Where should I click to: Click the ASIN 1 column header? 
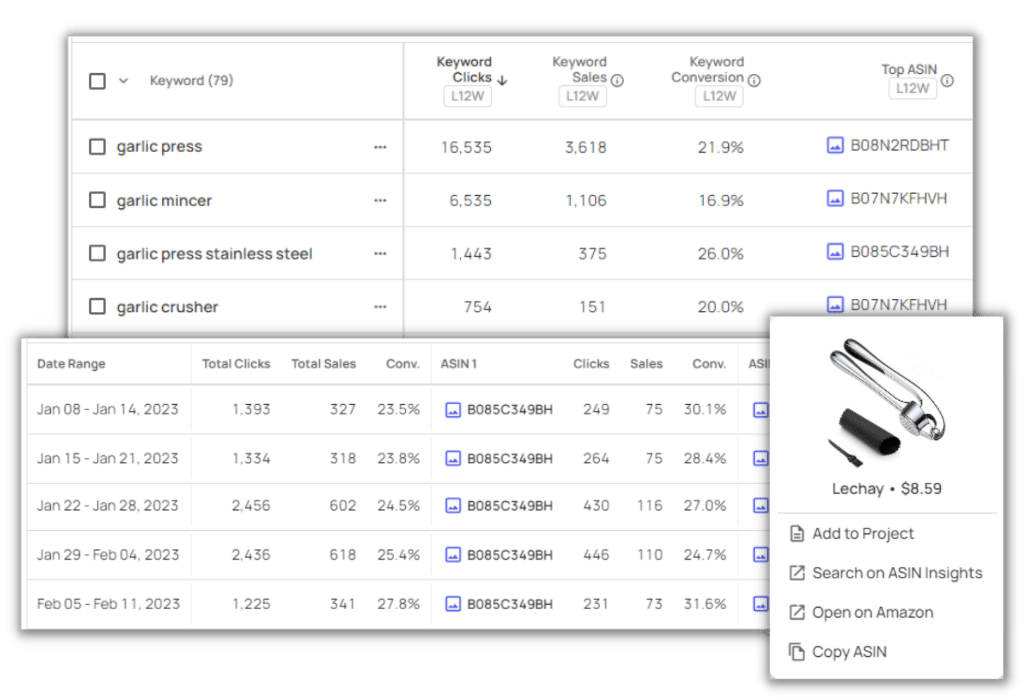[459, 364]
